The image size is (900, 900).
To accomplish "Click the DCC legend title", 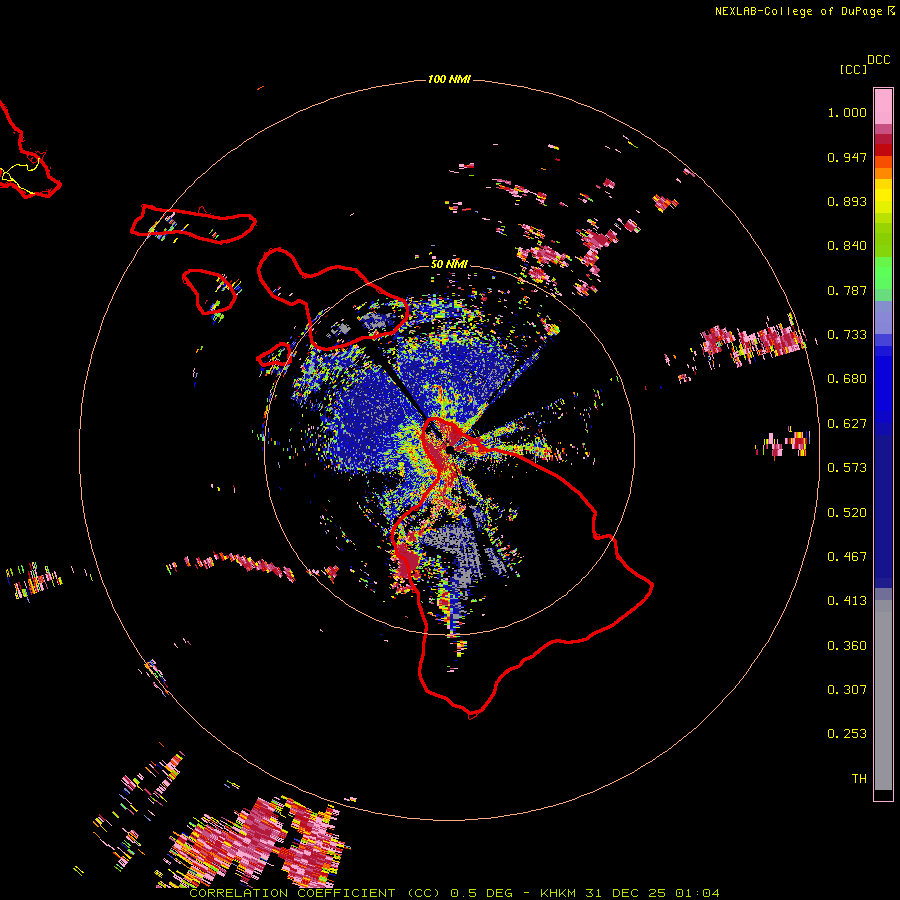I will coord(879,60).
